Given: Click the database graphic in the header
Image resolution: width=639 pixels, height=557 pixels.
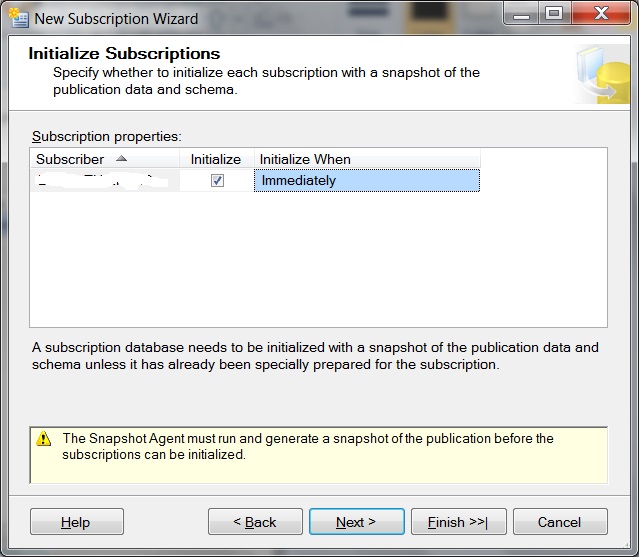Looking at the screenshot, I should pos(602,74).
